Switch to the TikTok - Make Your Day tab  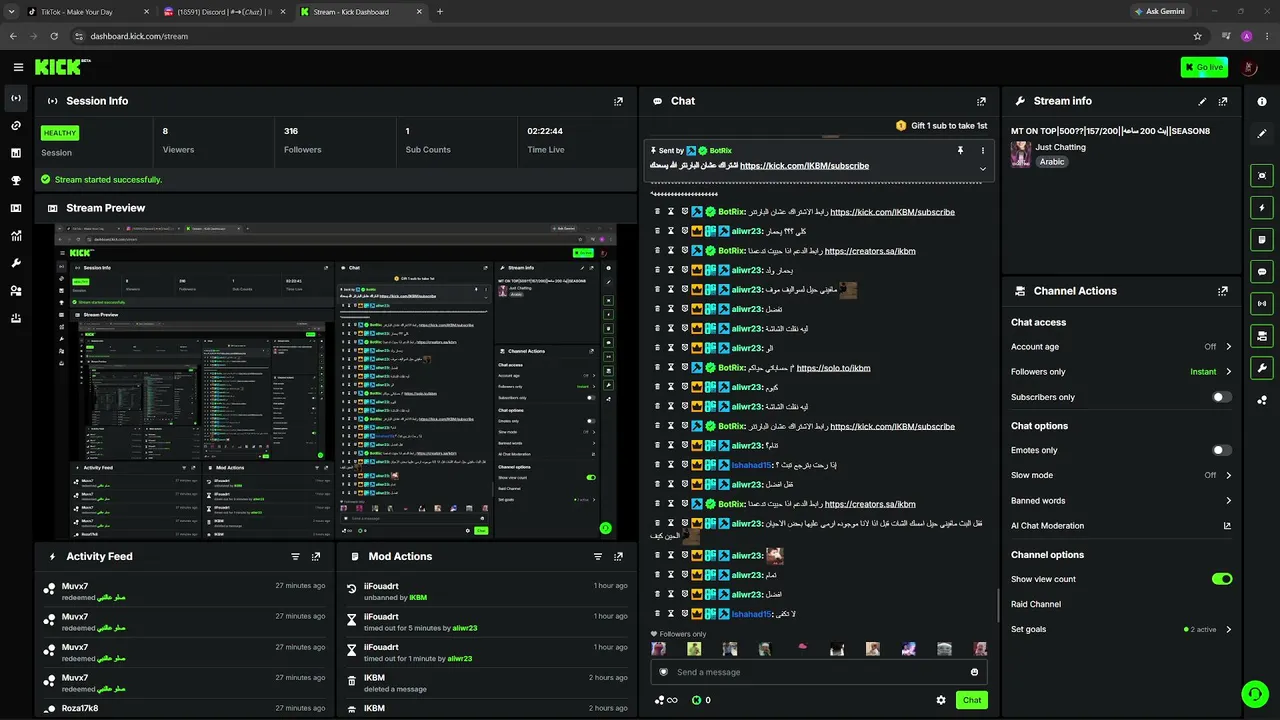(x=89, y=12)
